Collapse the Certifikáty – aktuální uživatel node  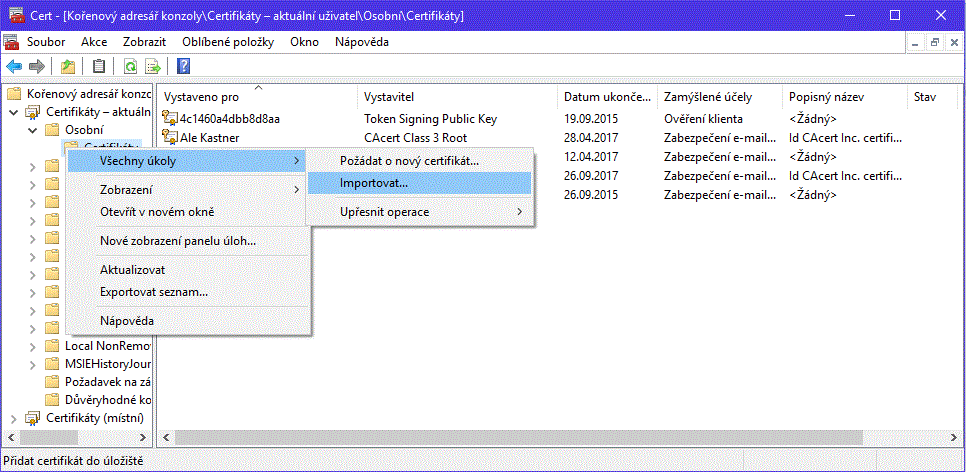point(13,112)
